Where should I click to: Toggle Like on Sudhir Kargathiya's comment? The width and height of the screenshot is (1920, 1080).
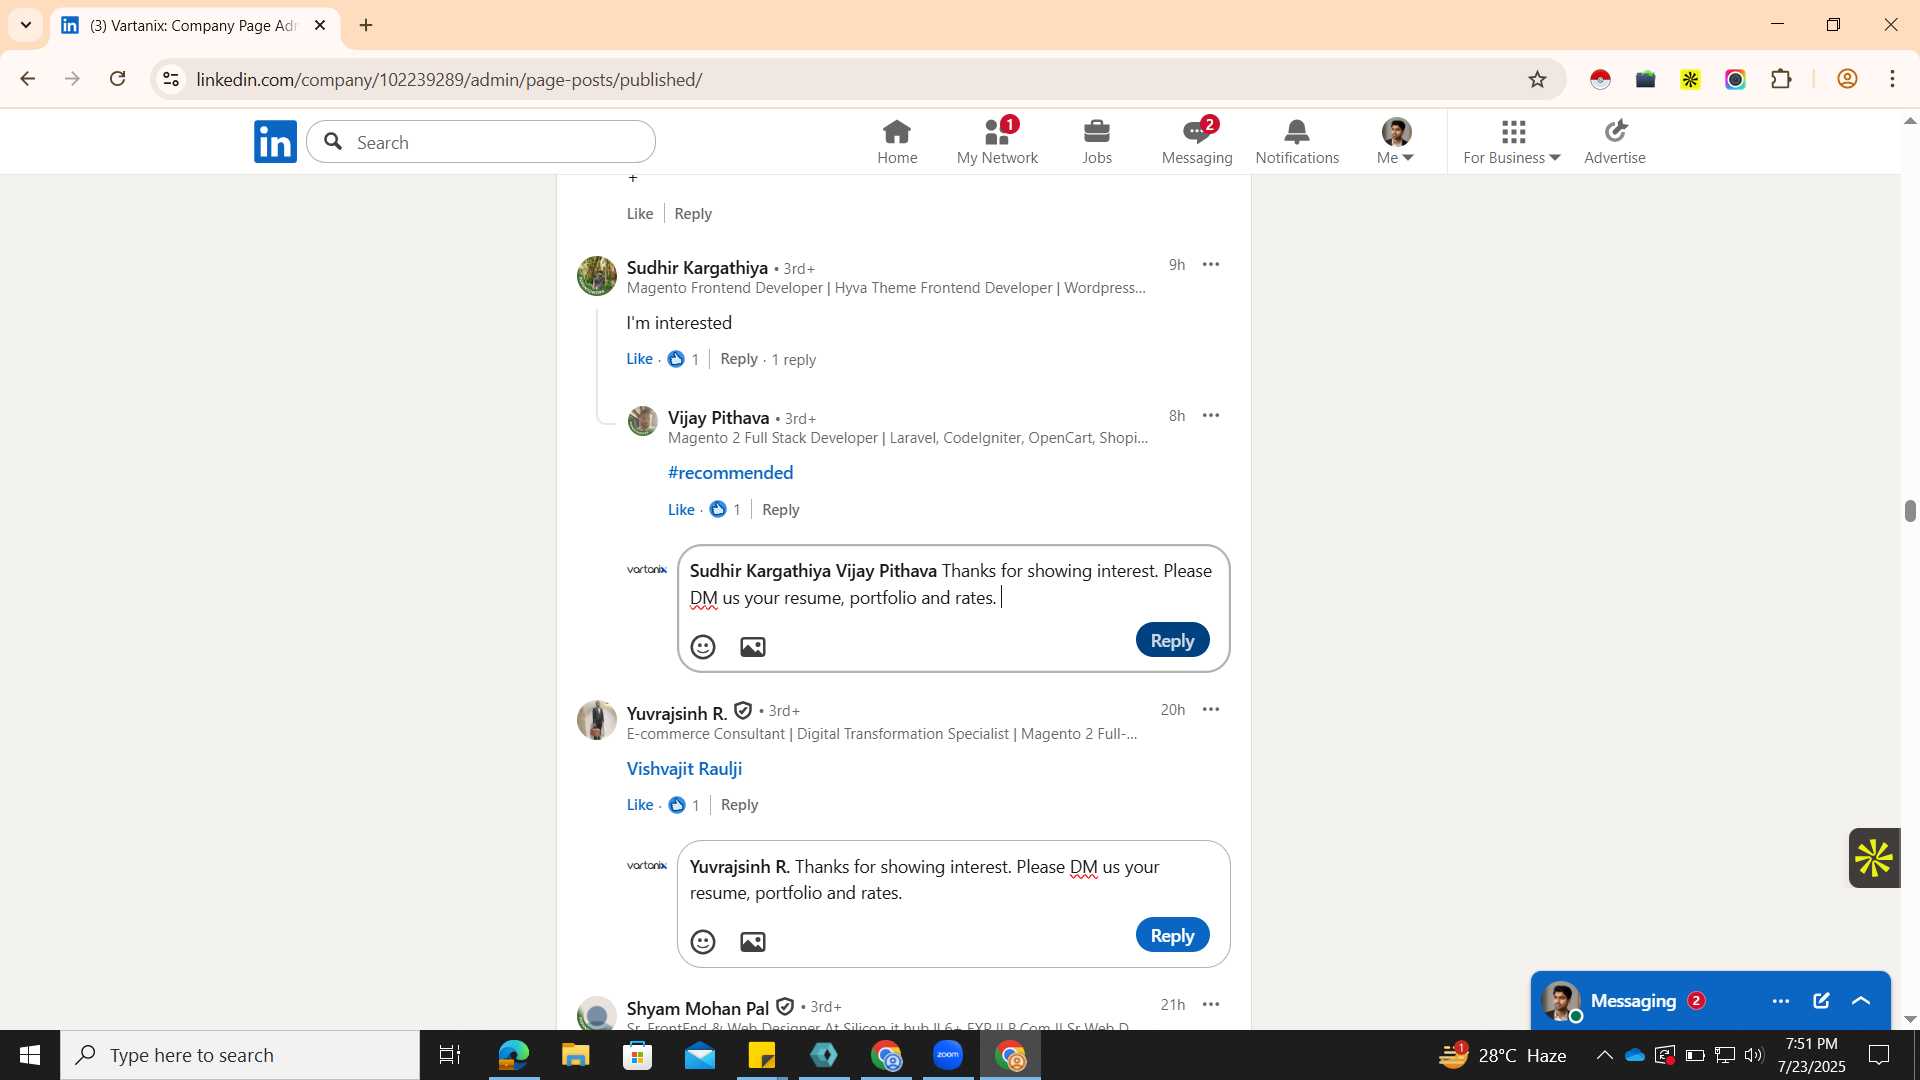[640, 359]
